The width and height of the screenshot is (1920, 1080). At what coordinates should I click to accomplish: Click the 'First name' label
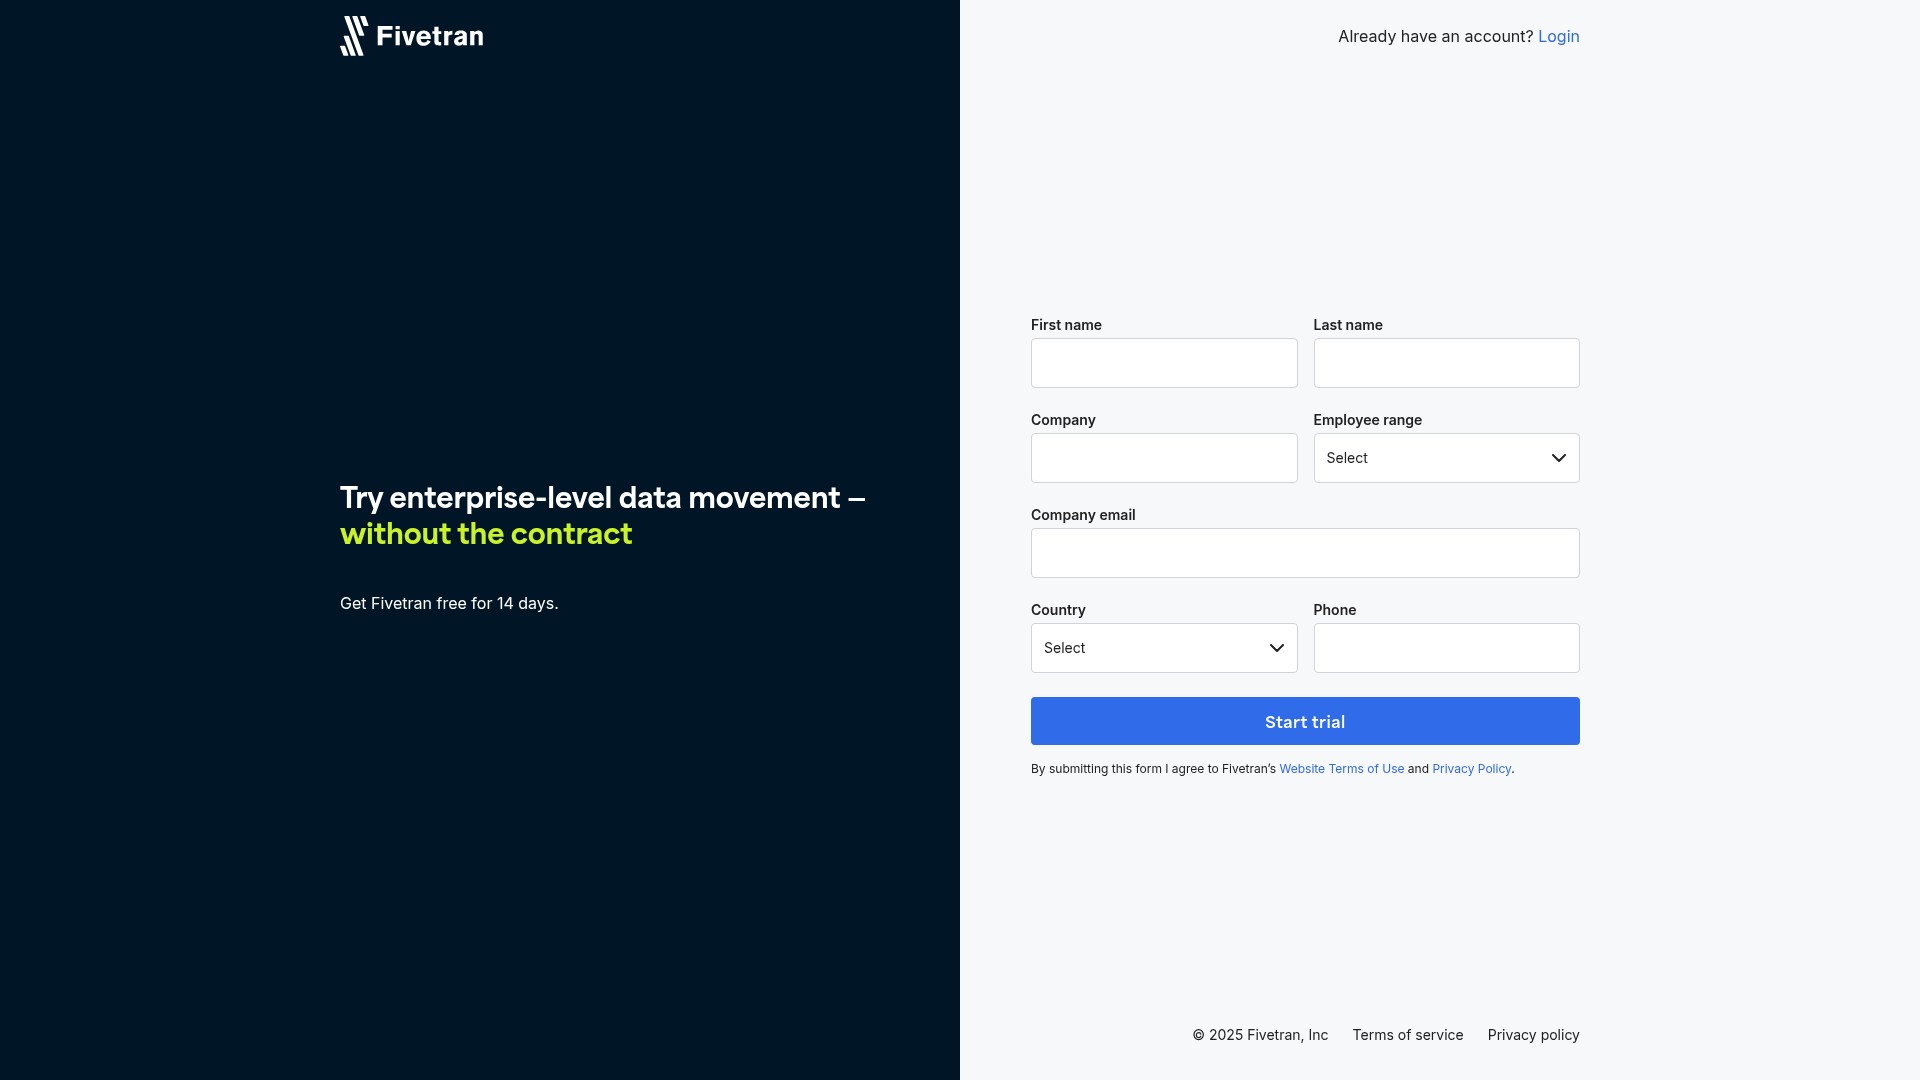pyautogui.click(x=1066, y=325)
